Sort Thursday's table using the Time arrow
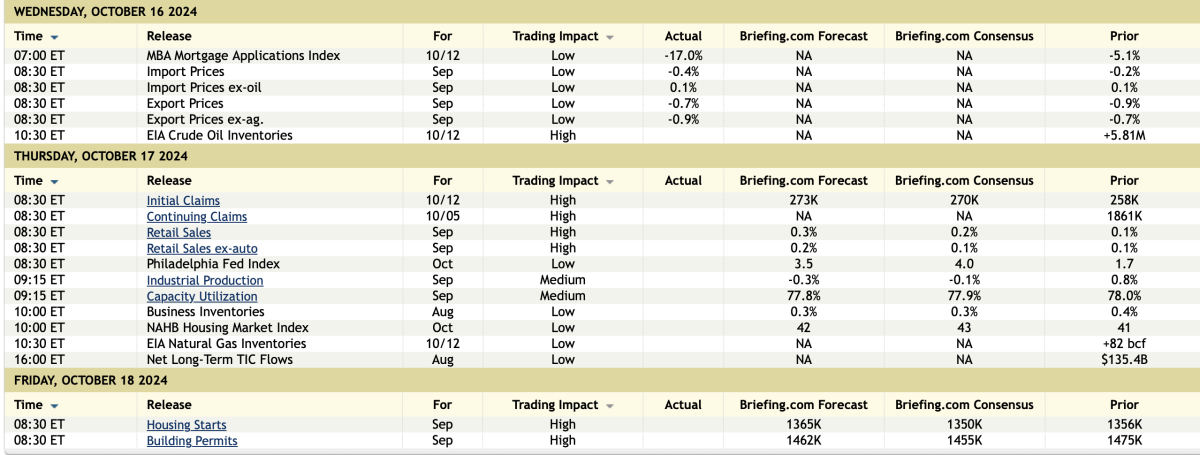1200x455 pixels. coord(54,182)
